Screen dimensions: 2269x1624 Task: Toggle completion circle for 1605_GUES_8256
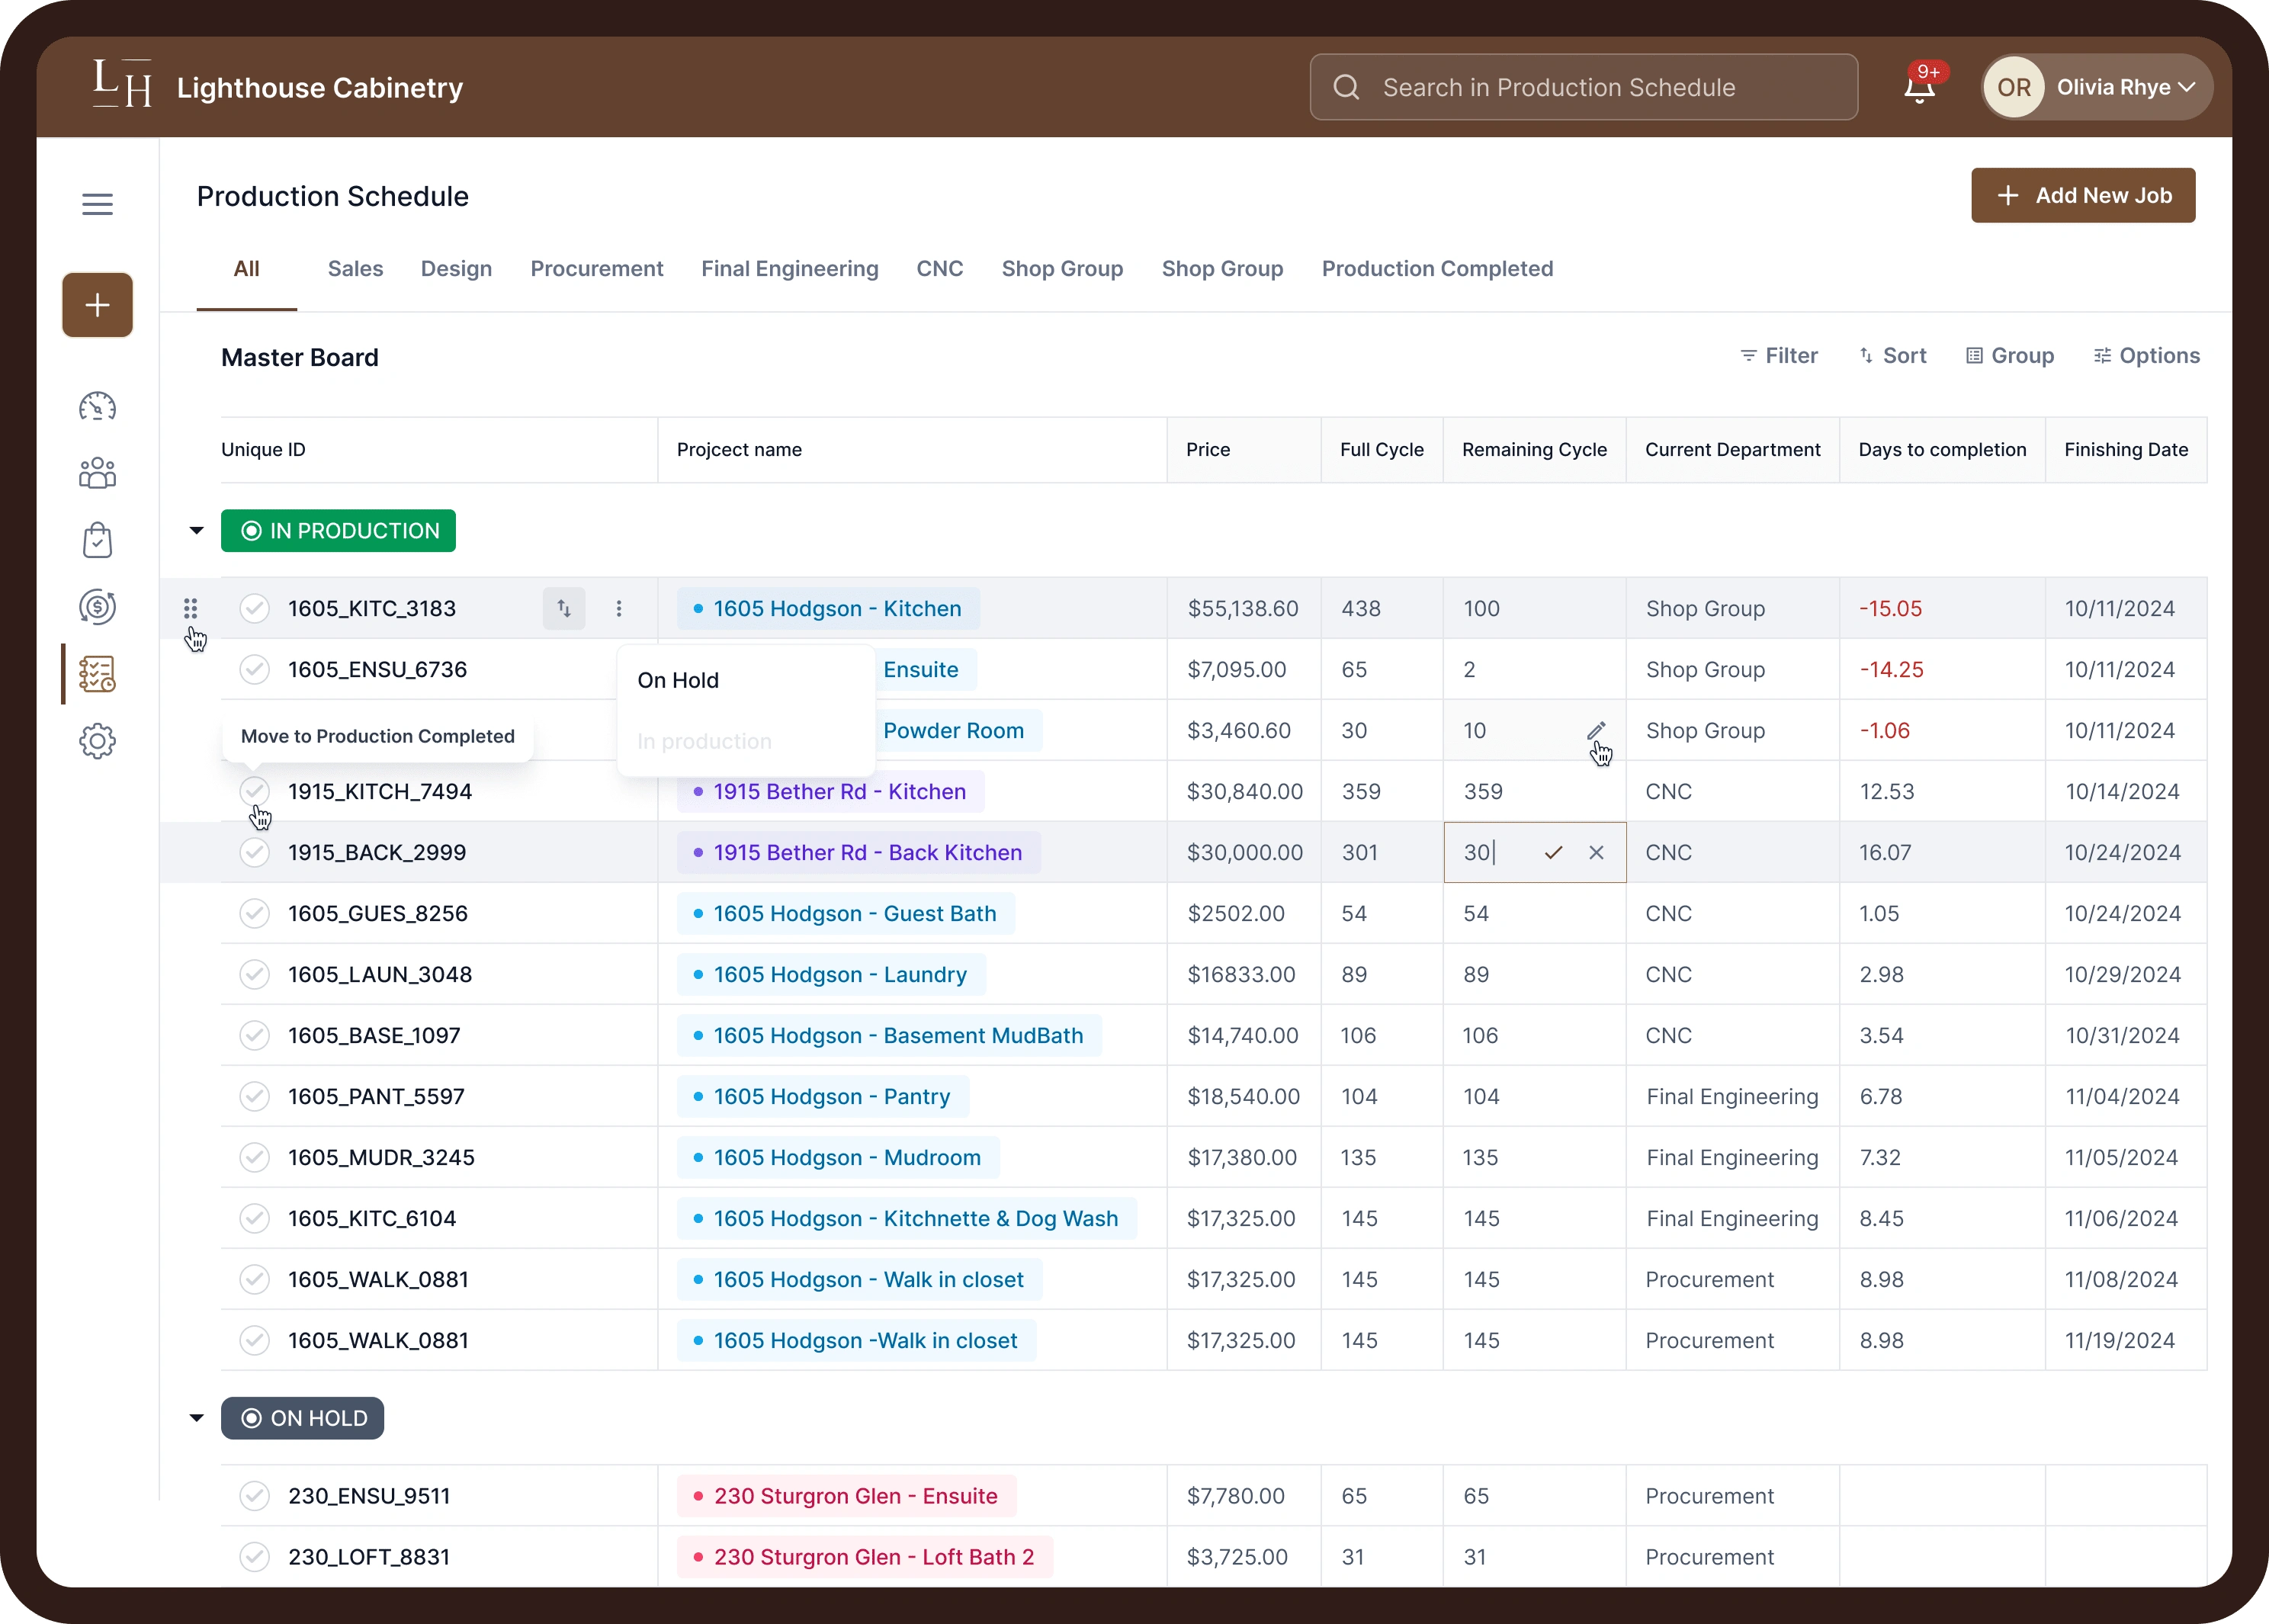(254, 913)
